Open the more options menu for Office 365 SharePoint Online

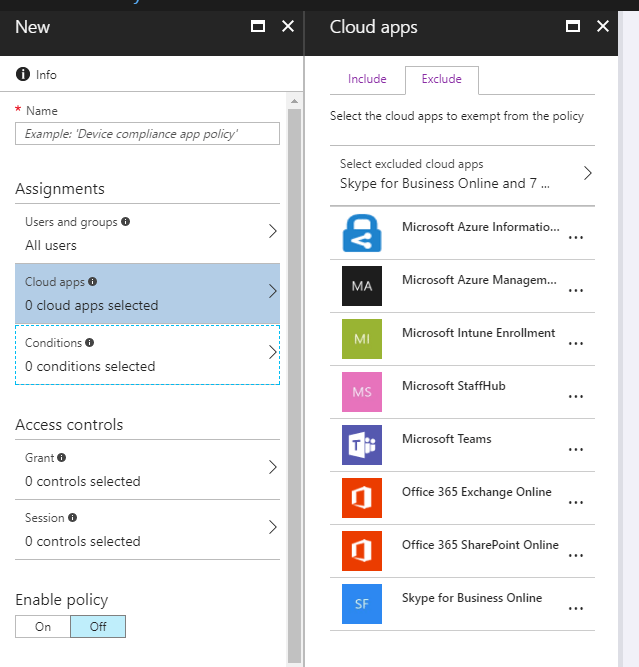(x=576, y=556)
